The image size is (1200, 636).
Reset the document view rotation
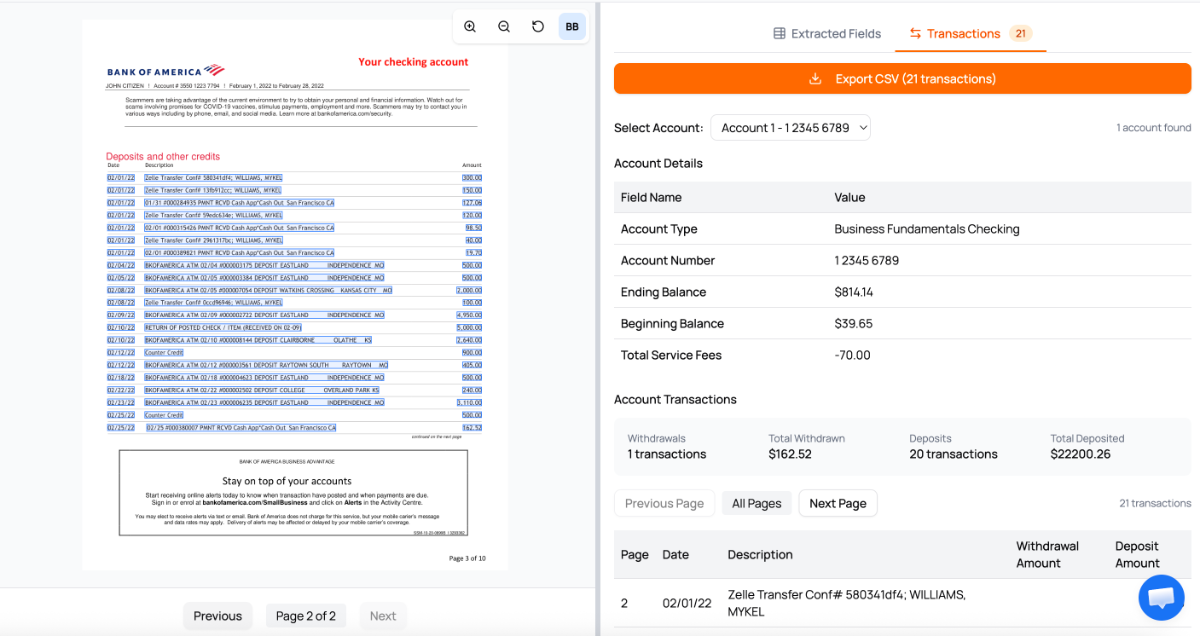tap(538, 27)
